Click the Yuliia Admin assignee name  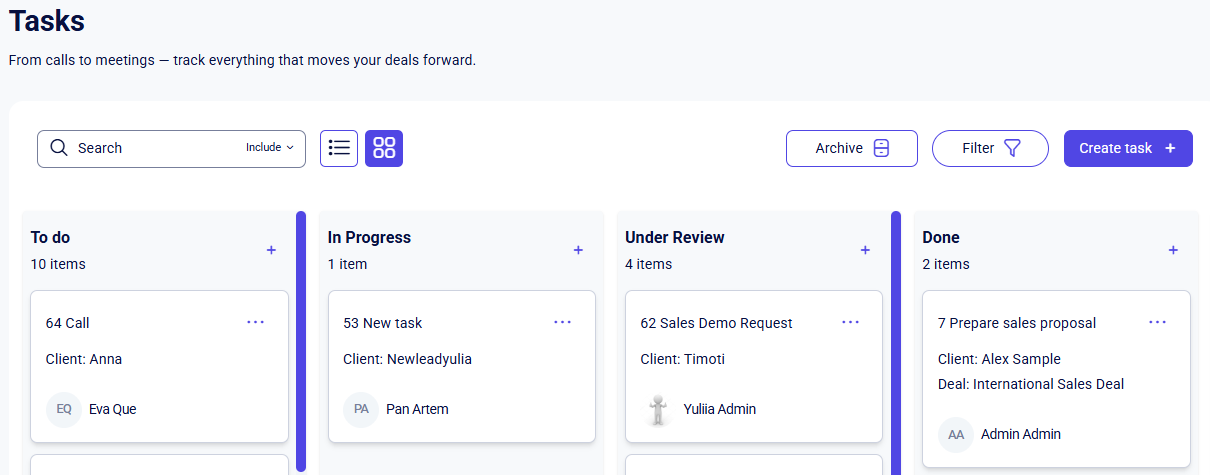pos(720,409)
